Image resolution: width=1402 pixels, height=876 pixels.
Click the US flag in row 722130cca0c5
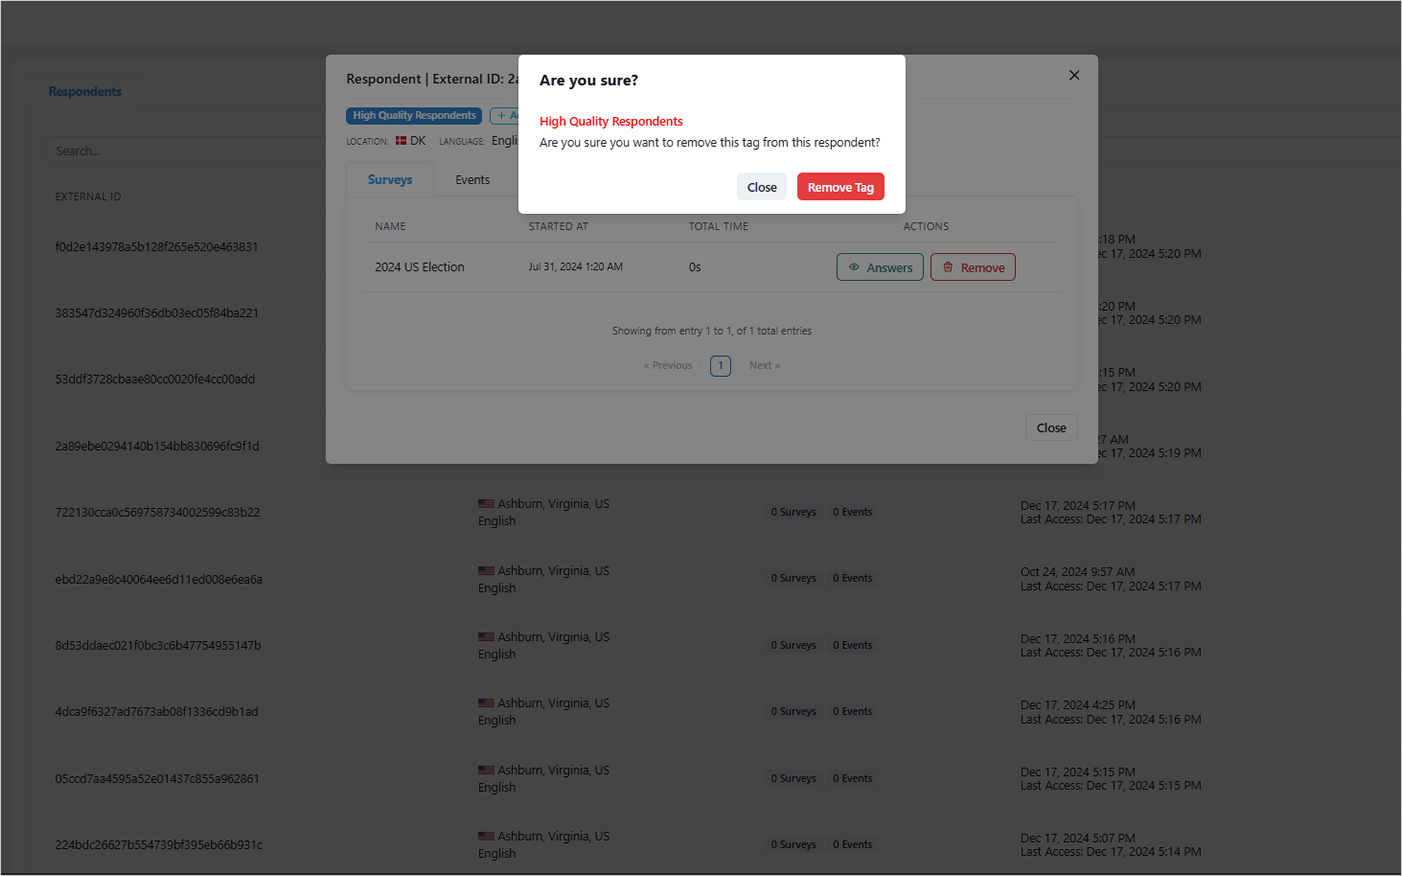(x=486, y=504)
